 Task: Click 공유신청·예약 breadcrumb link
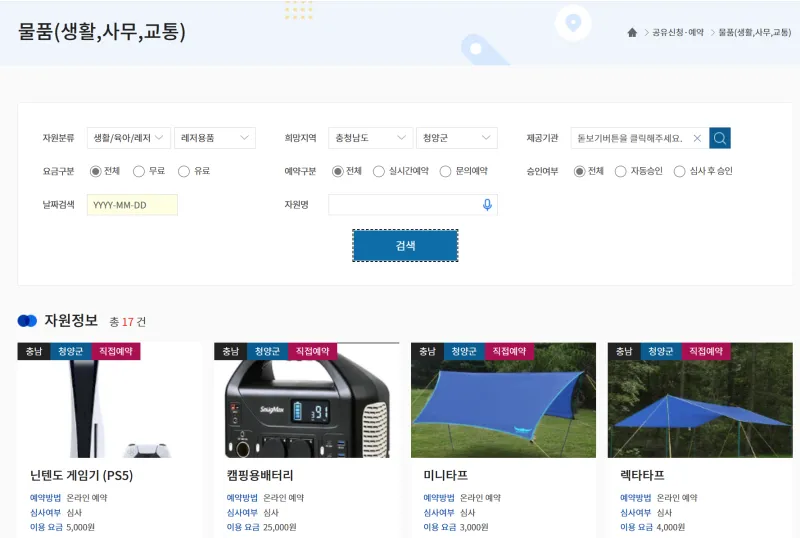click(x=678, y=33)
